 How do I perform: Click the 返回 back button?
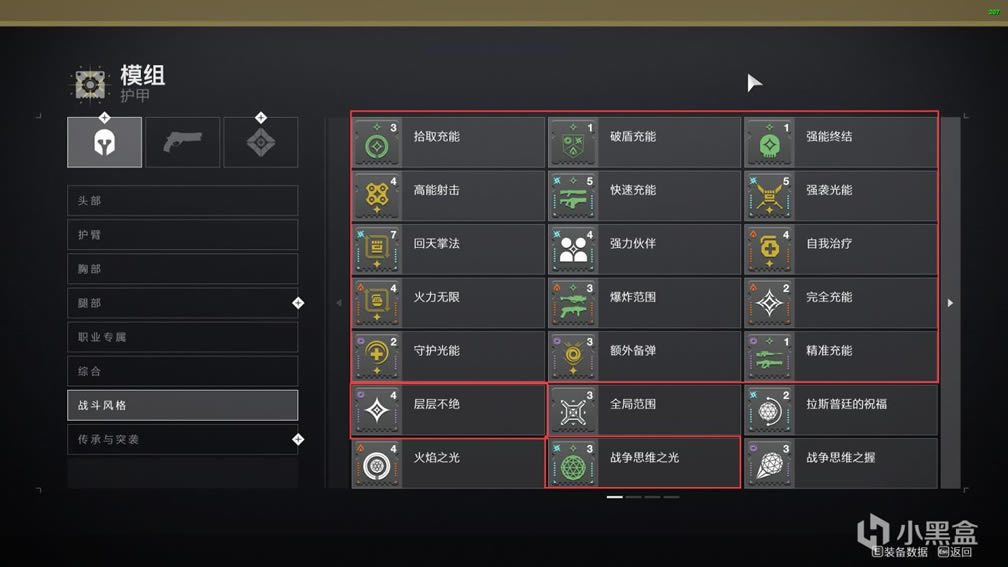click(x=955, y=552)
